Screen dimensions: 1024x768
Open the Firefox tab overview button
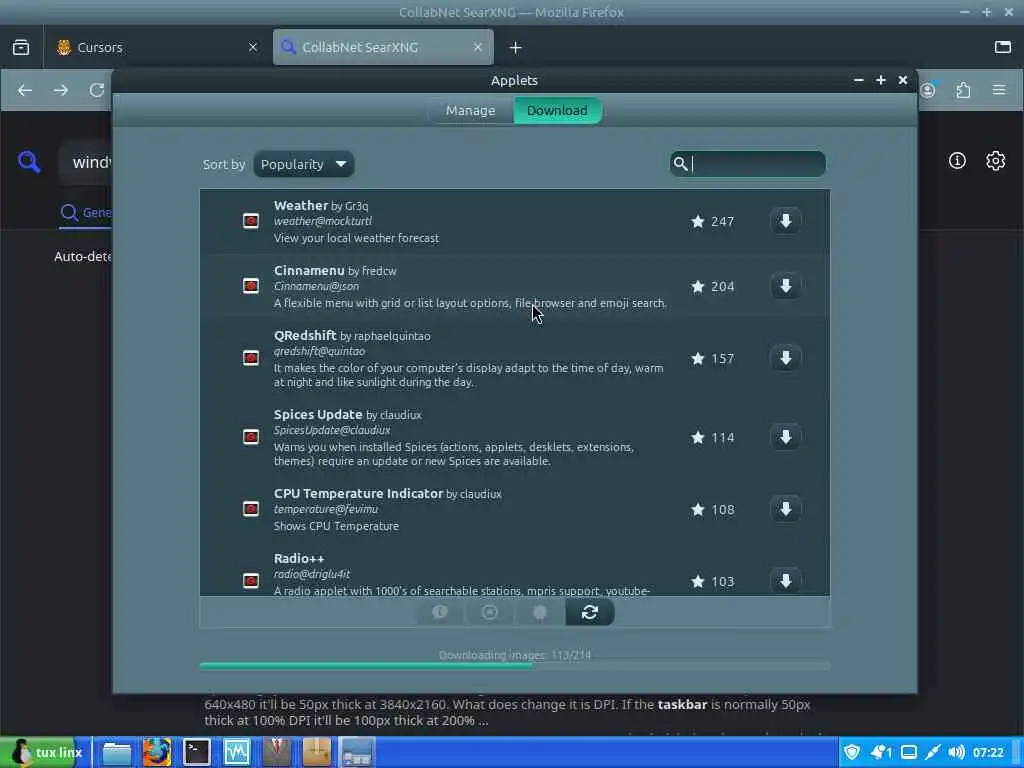[21, 47]
